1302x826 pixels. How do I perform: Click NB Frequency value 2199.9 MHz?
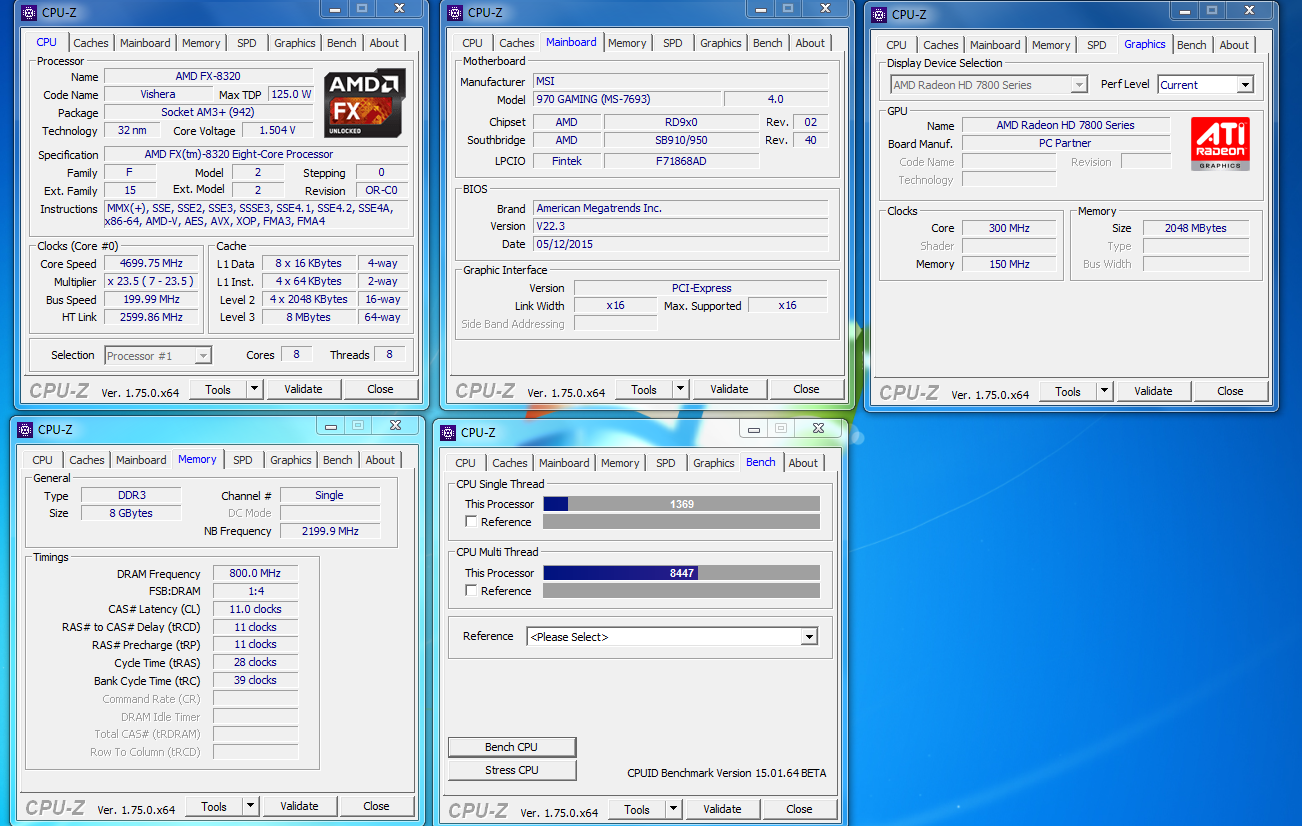[x=329, y=531]
